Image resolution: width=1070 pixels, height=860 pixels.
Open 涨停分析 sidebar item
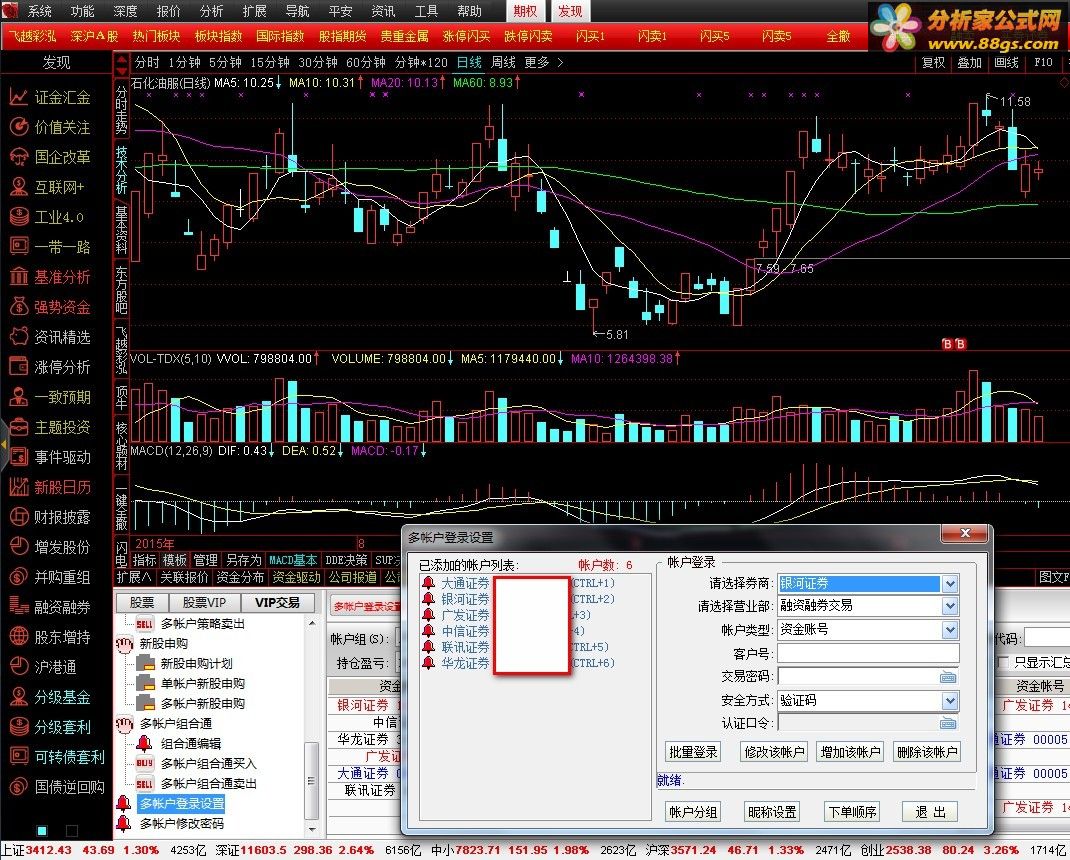50,367
